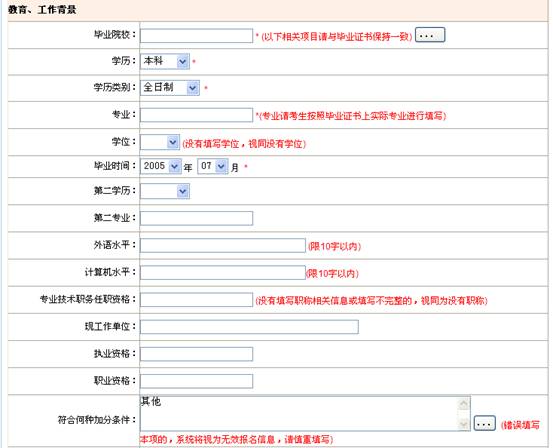Expand the 学历 dropdown showing 本科
The width and height of the screenshot is (553, 448).
tap(165, 61)
